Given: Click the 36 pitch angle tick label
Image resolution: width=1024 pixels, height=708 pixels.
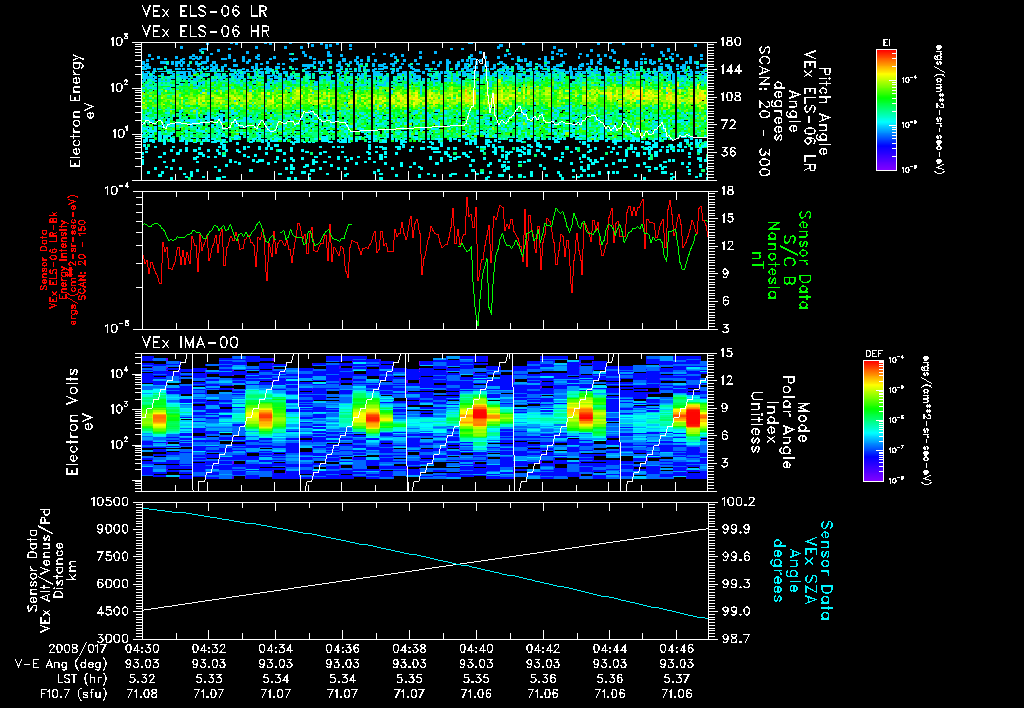Looking at the screenshot, I should click(x=728, y=152).
